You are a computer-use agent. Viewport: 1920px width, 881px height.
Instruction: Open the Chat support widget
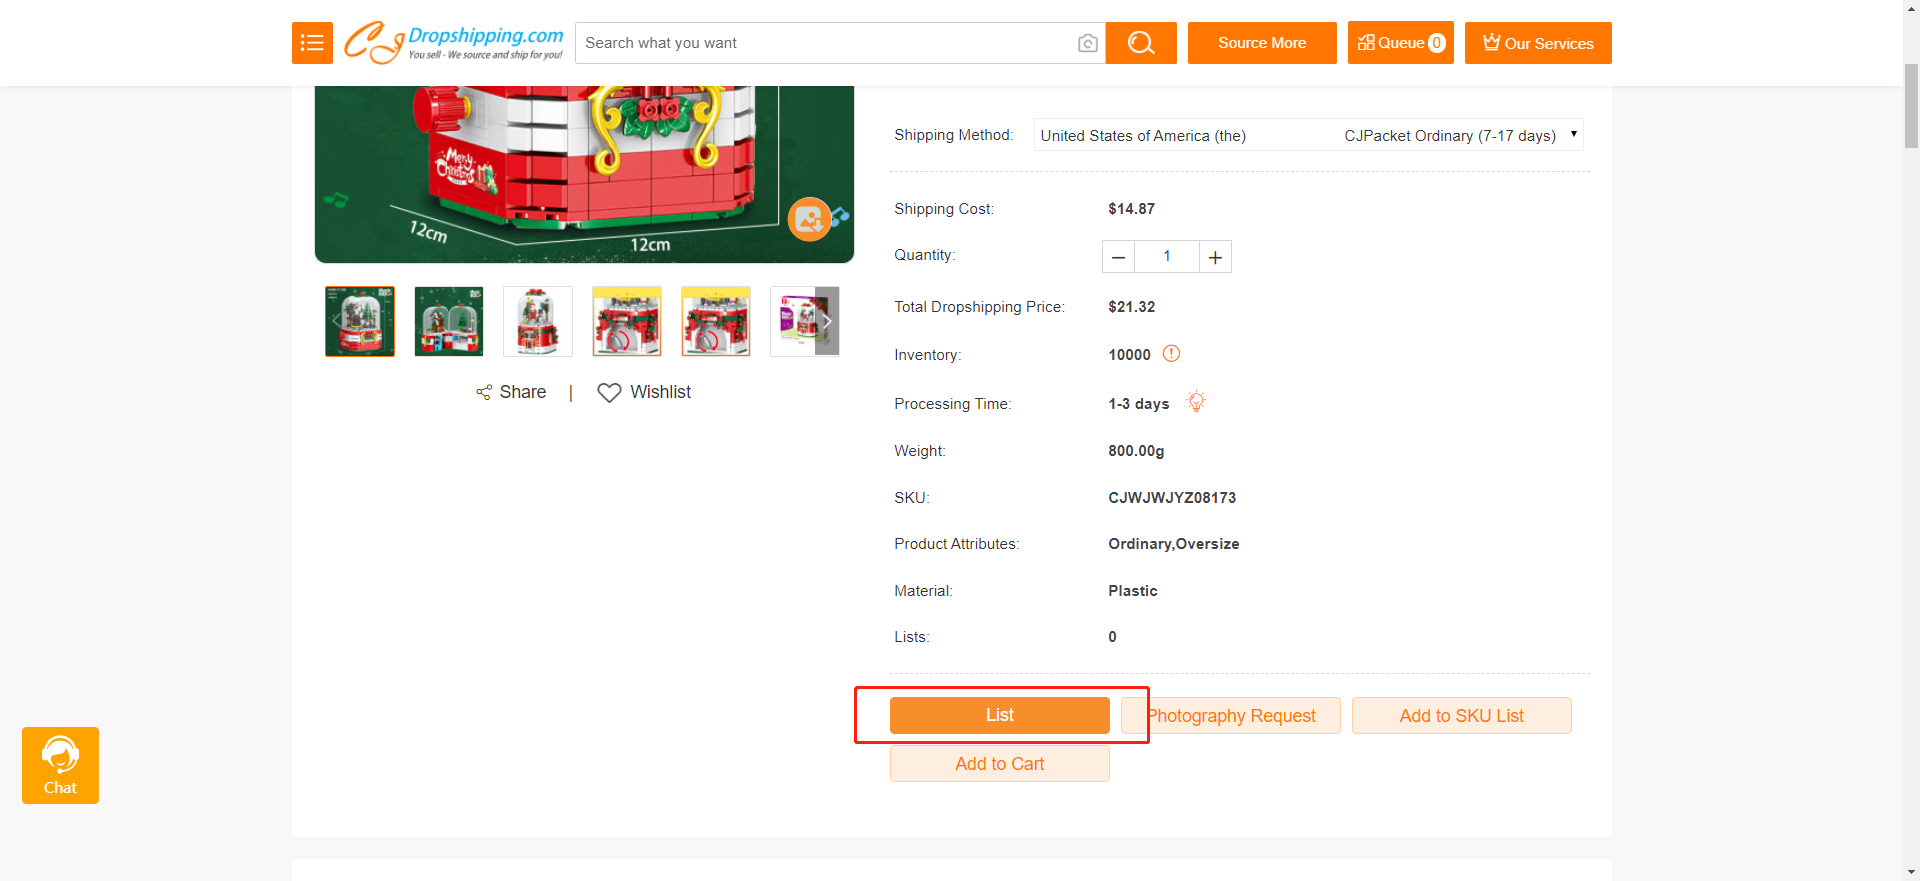point(60,765)
